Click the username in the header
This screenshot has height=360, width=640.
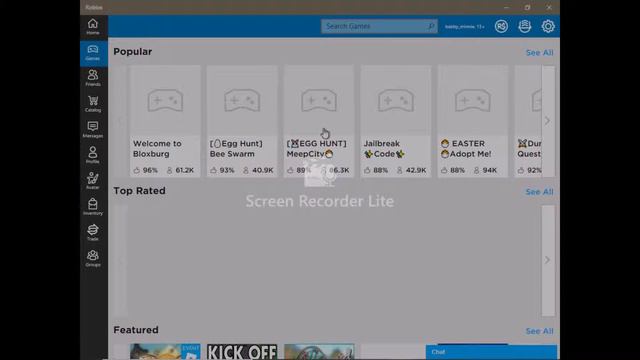pyautogui.click(x=464, y=27)
